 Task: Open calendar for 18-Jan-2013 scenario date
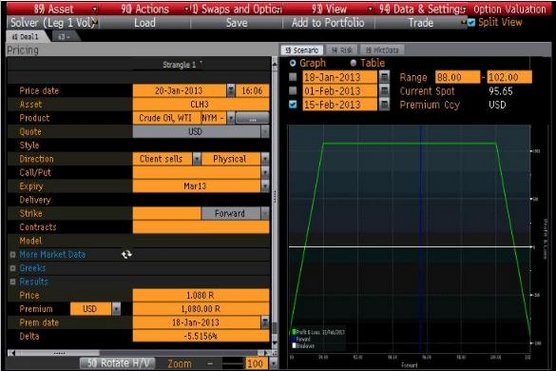(384, 77)
